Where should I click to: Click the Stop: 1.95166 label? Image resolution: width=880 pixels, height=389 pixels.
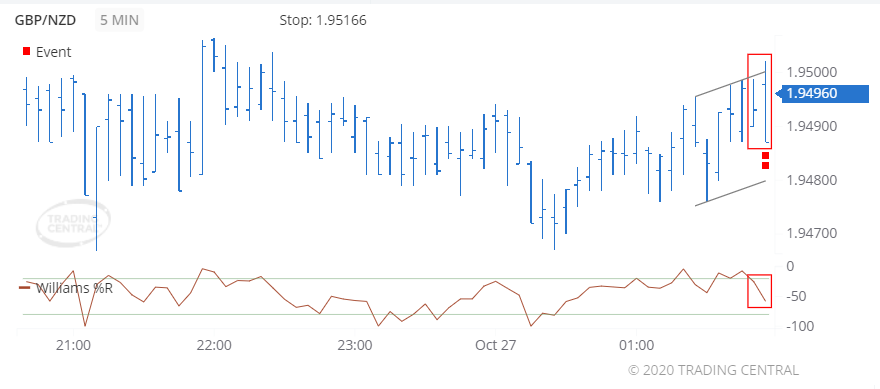[323, 21]
